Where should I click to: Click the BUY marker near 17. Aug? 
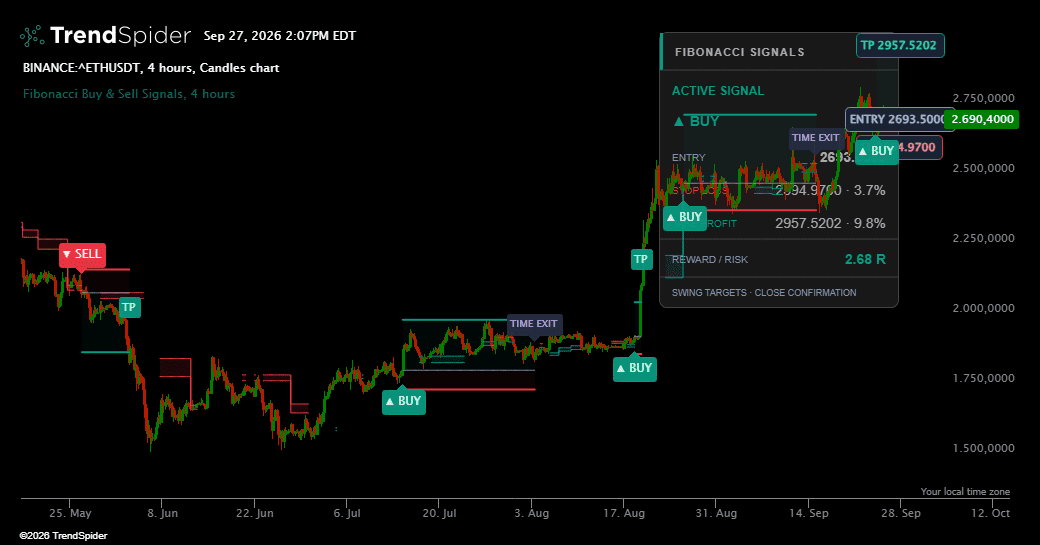[x=635, y=367]
